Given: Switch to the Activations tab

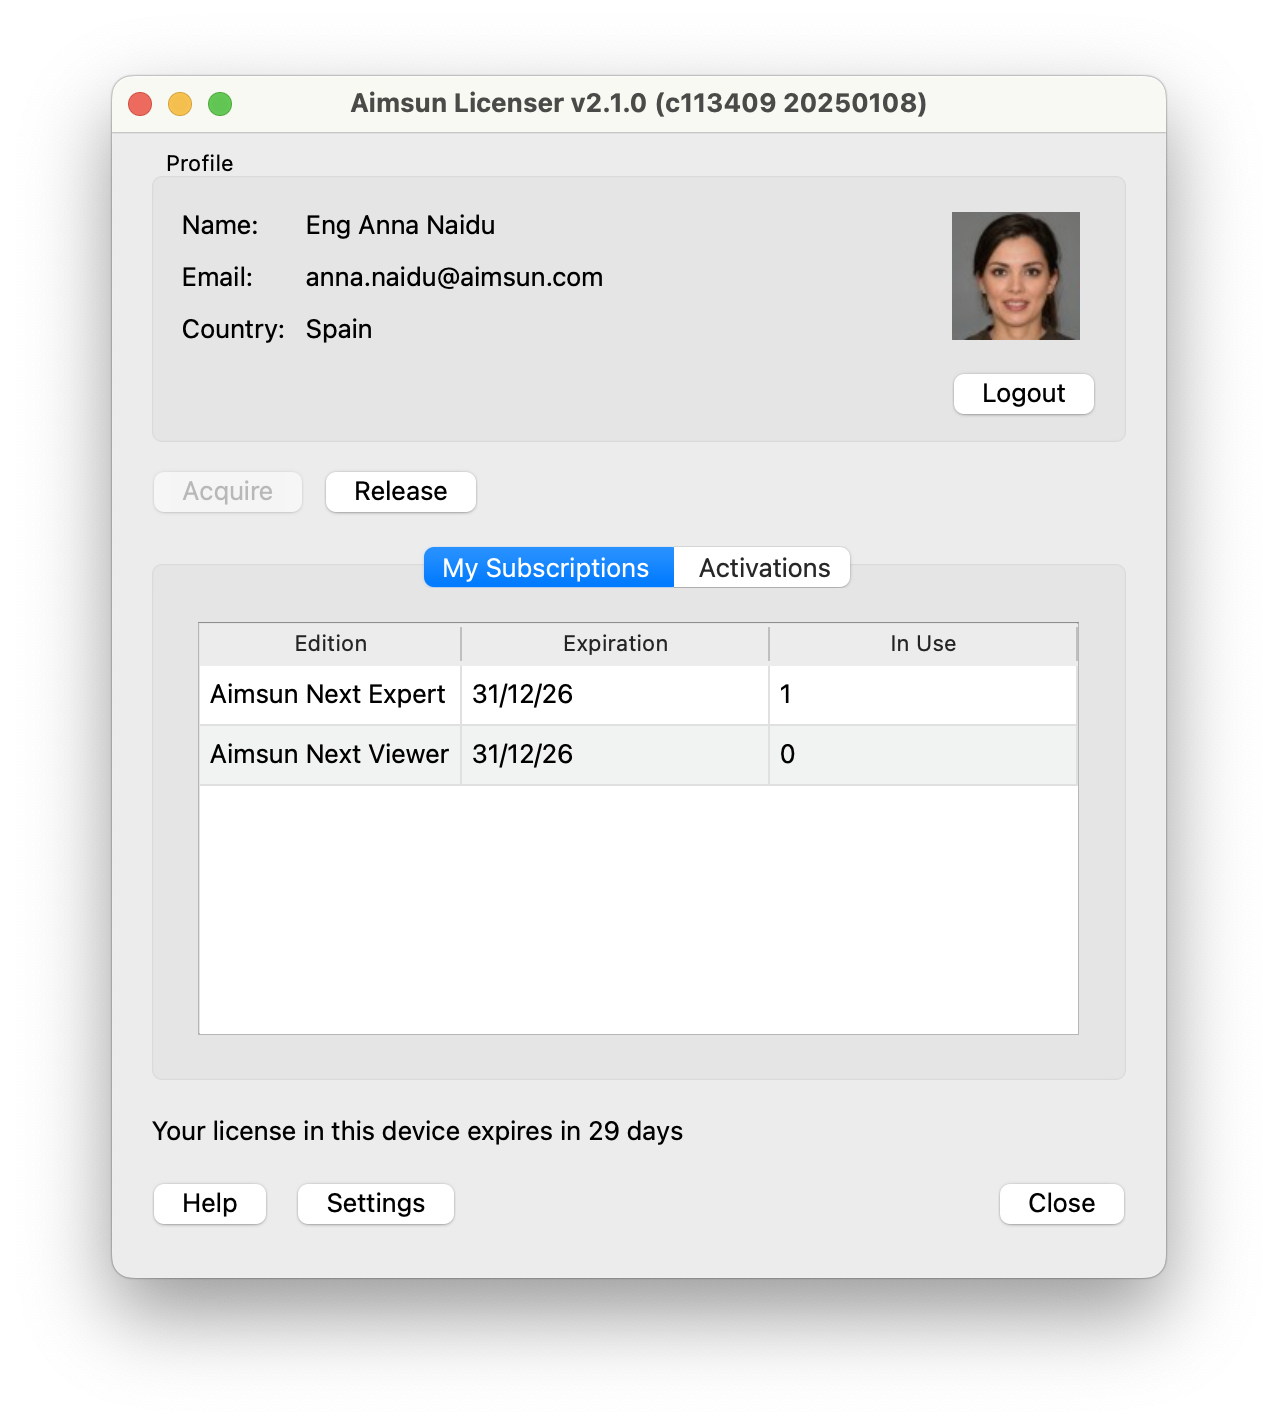Looking at the screenshot, I should click(763, 568).
